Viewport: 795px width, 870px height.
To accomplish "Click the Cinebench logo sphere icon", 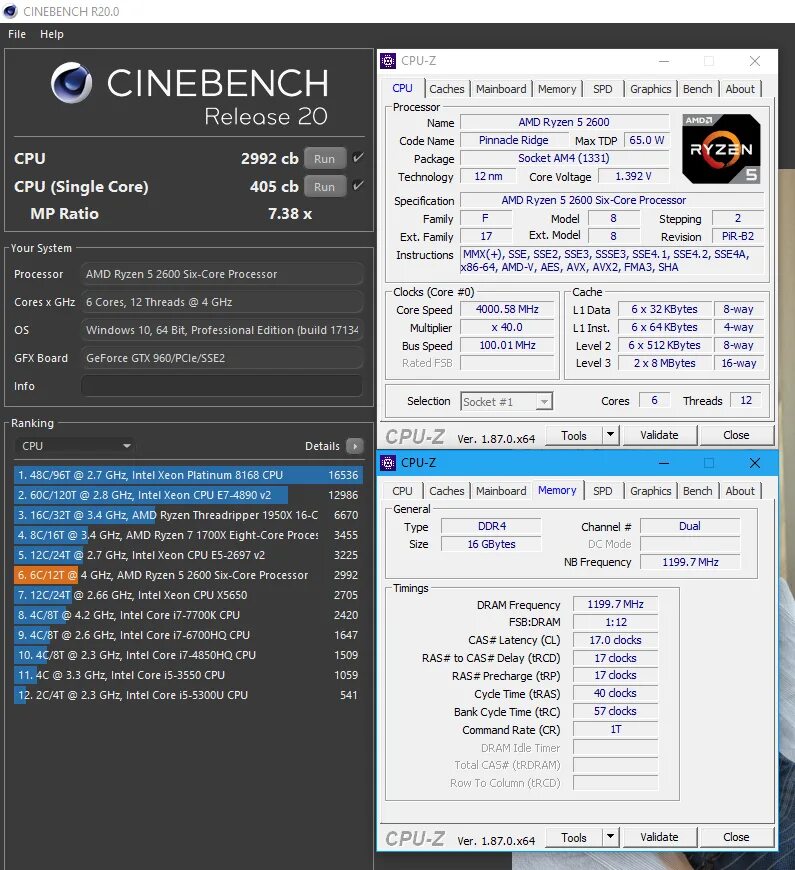I will click(72, 83).
